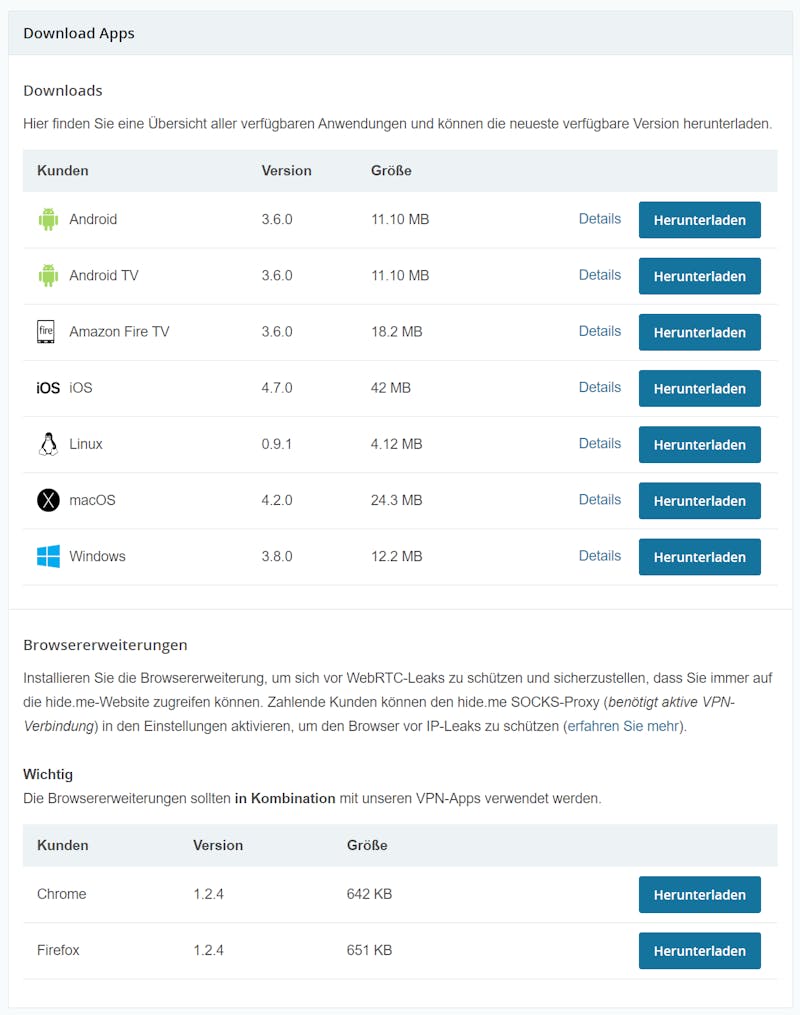Open Details for Windows
Viewport: 800px width, 1015px height.
click(599, 555)
